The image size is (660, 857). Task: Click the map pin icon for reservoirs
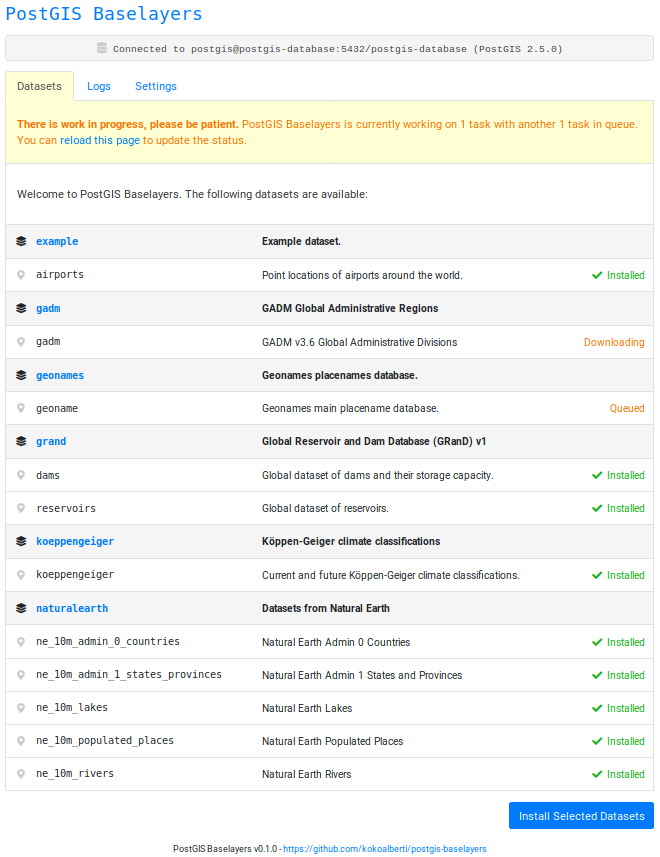(21, 508)
